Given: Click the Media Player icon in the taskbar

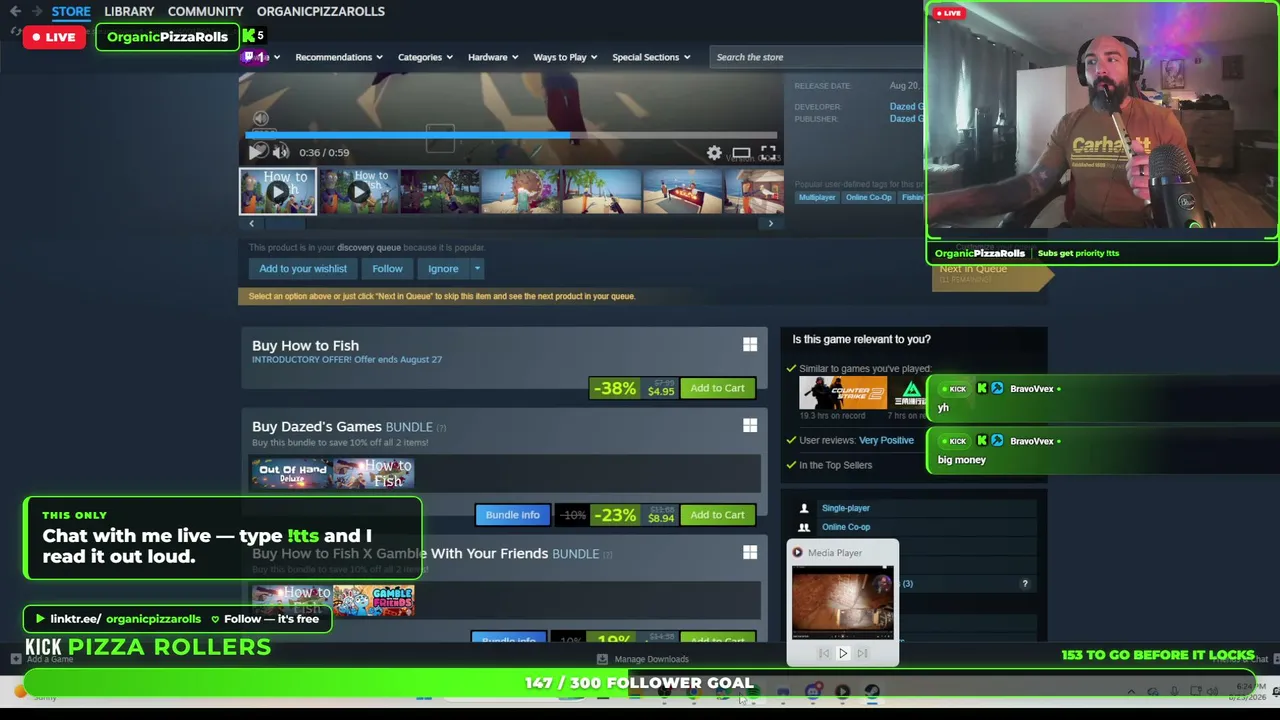Looking at the screenshot, I should (x=842, y=691).
